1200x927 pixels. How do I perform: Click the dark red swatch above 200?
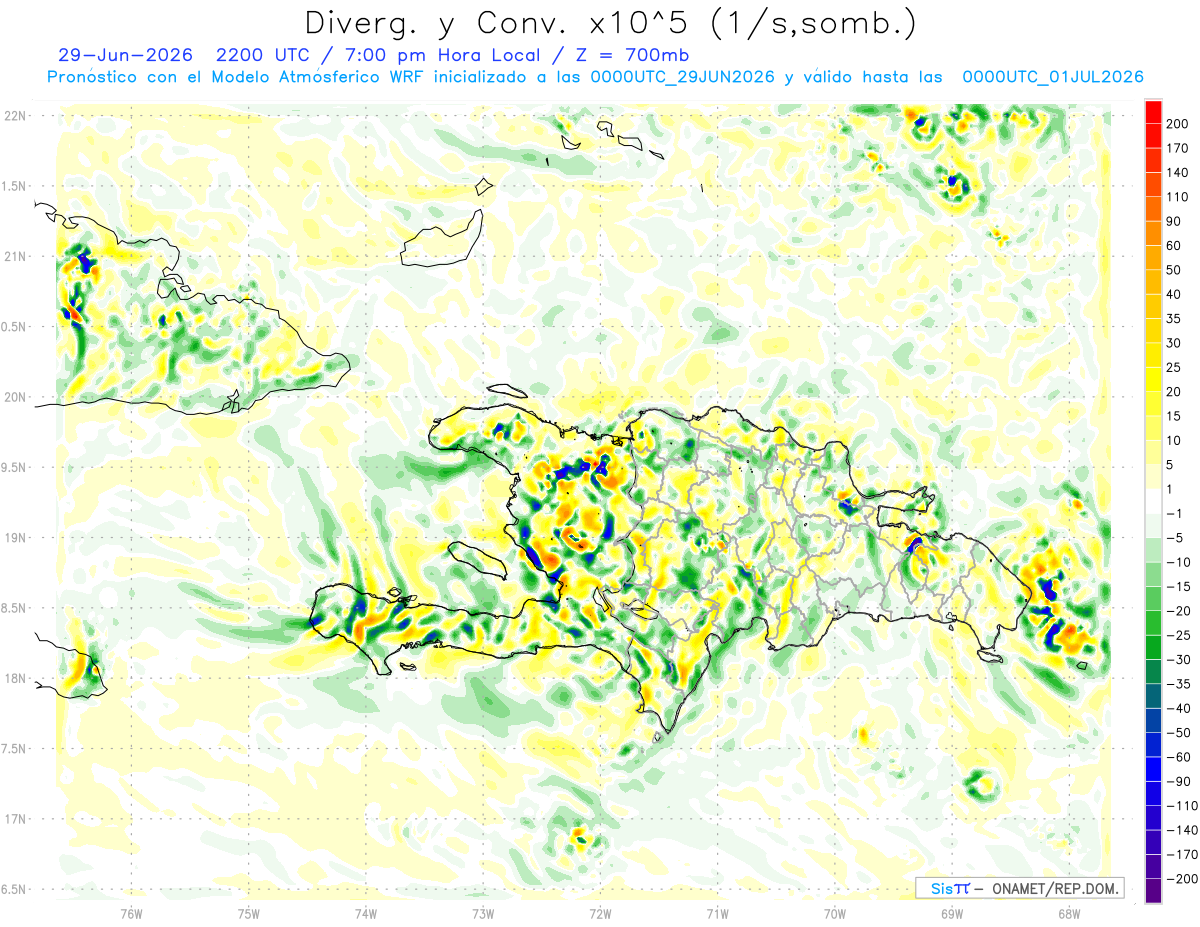pos(1153,111)
